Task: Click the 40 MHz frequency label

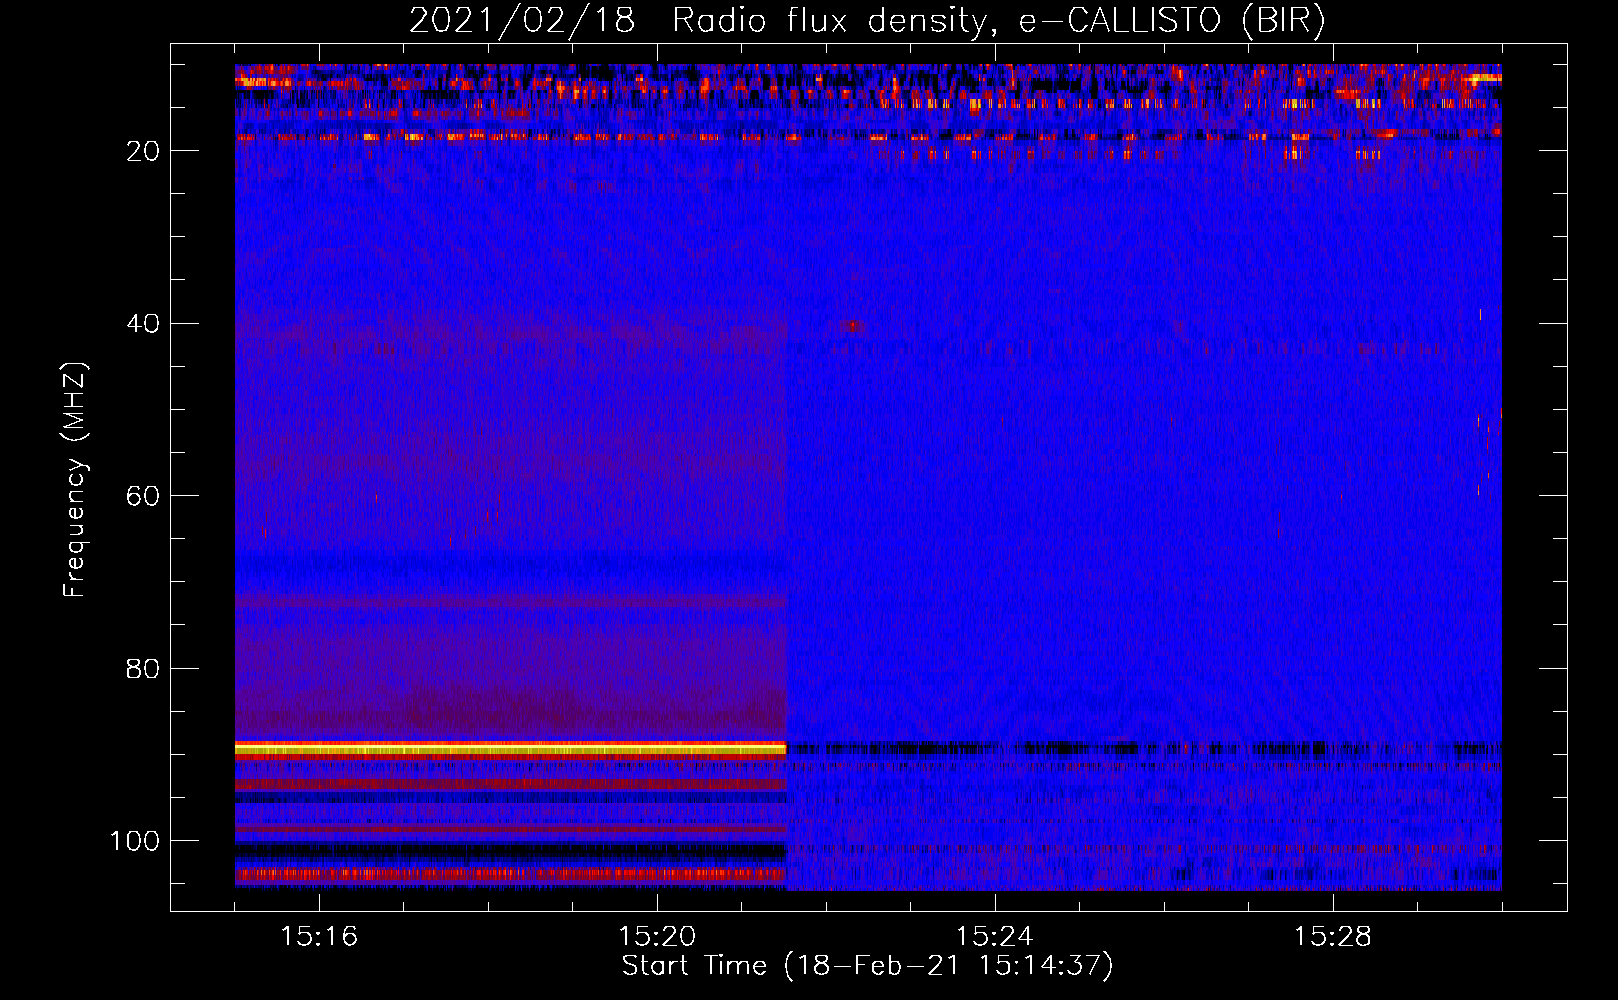Action: click(144, 324)
